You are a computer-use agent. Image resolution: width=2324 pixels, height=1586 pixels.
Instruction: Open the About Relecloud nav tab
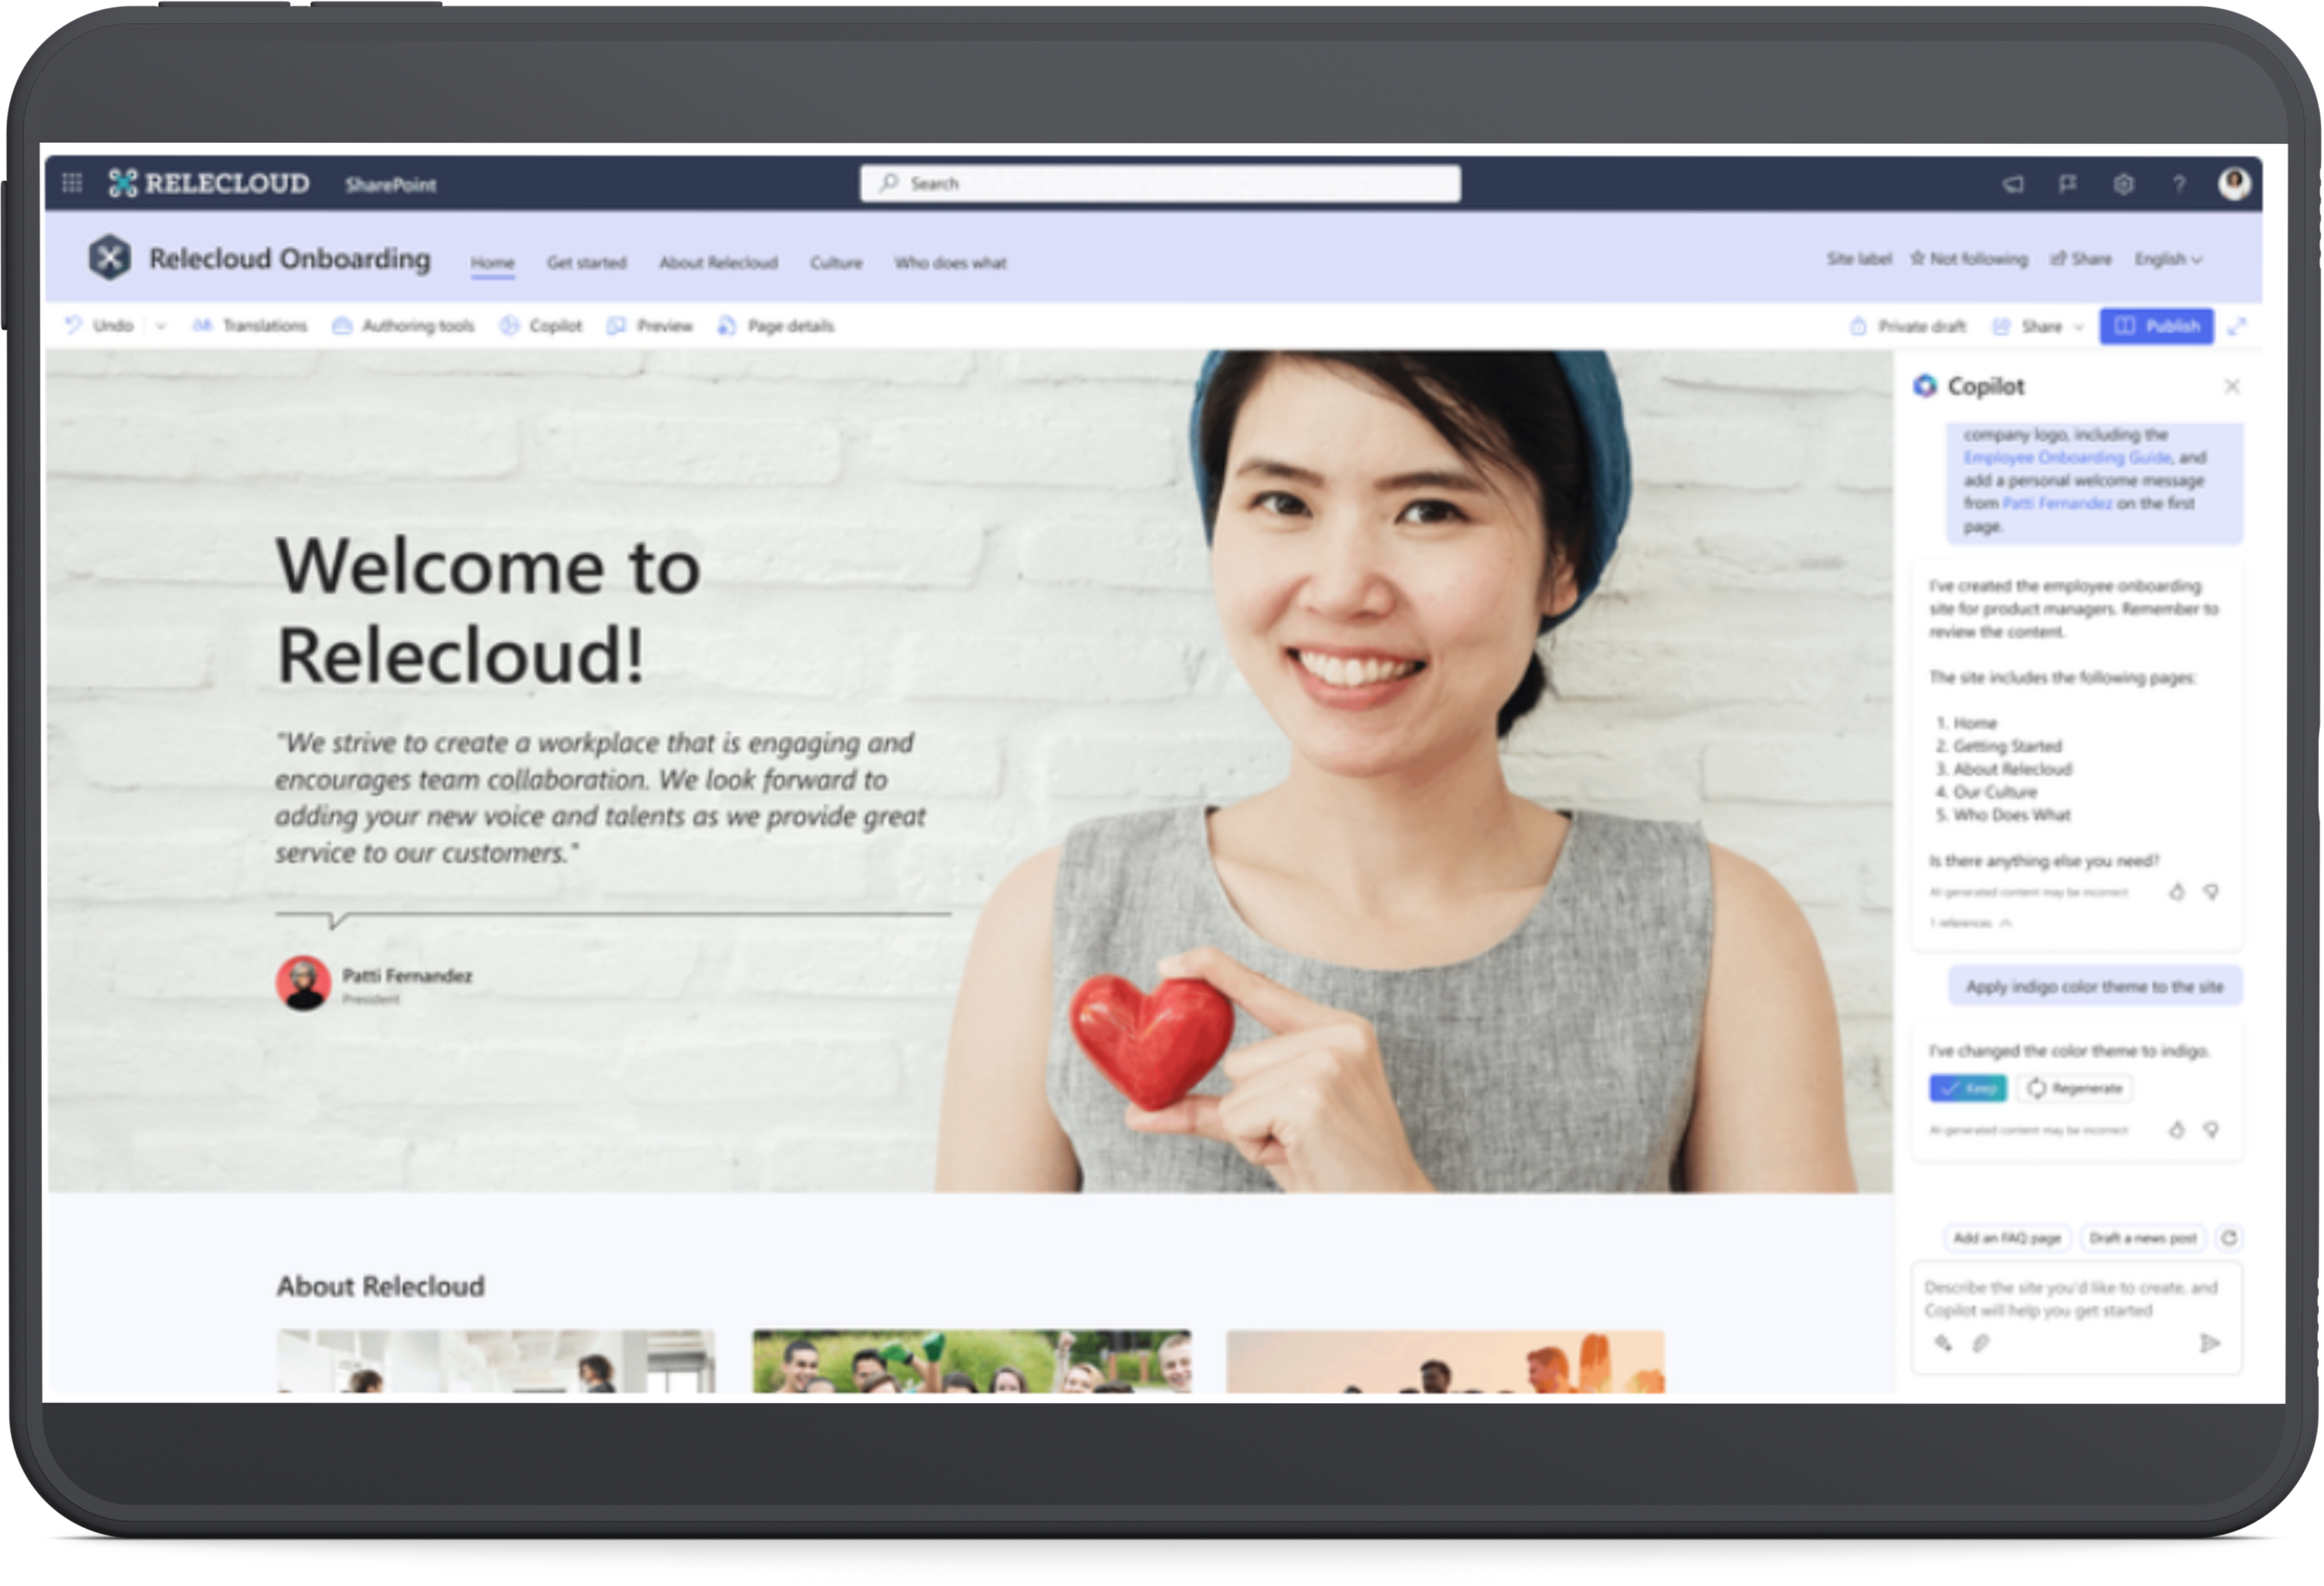point(718,262)
